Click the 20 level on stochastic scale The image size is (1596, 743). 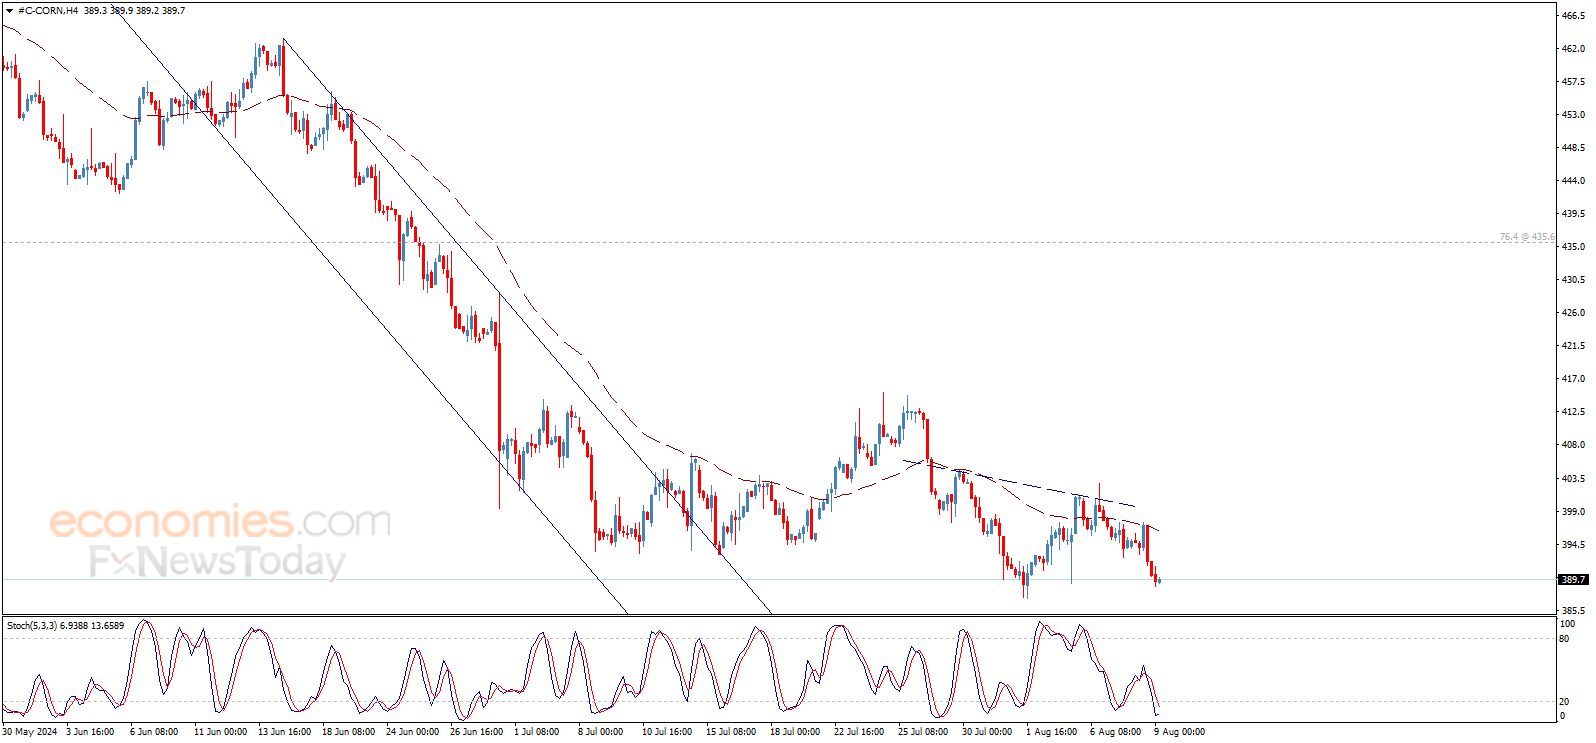pyautogui.click(x=1564, y=702)
